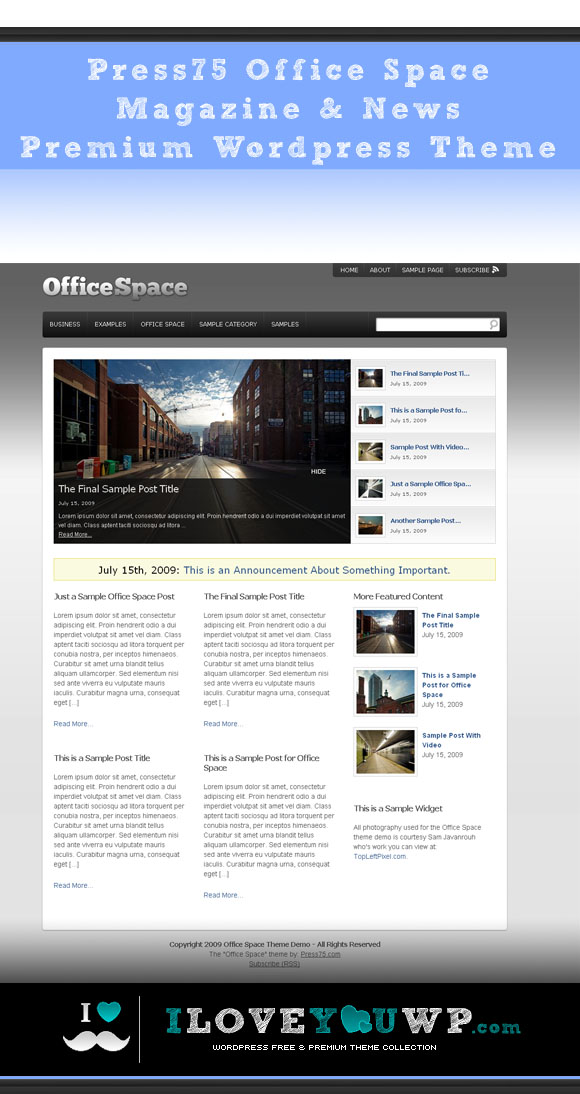
Task: Open slider link This is a Sample Post fo...
Action: [x=428, y=410]
